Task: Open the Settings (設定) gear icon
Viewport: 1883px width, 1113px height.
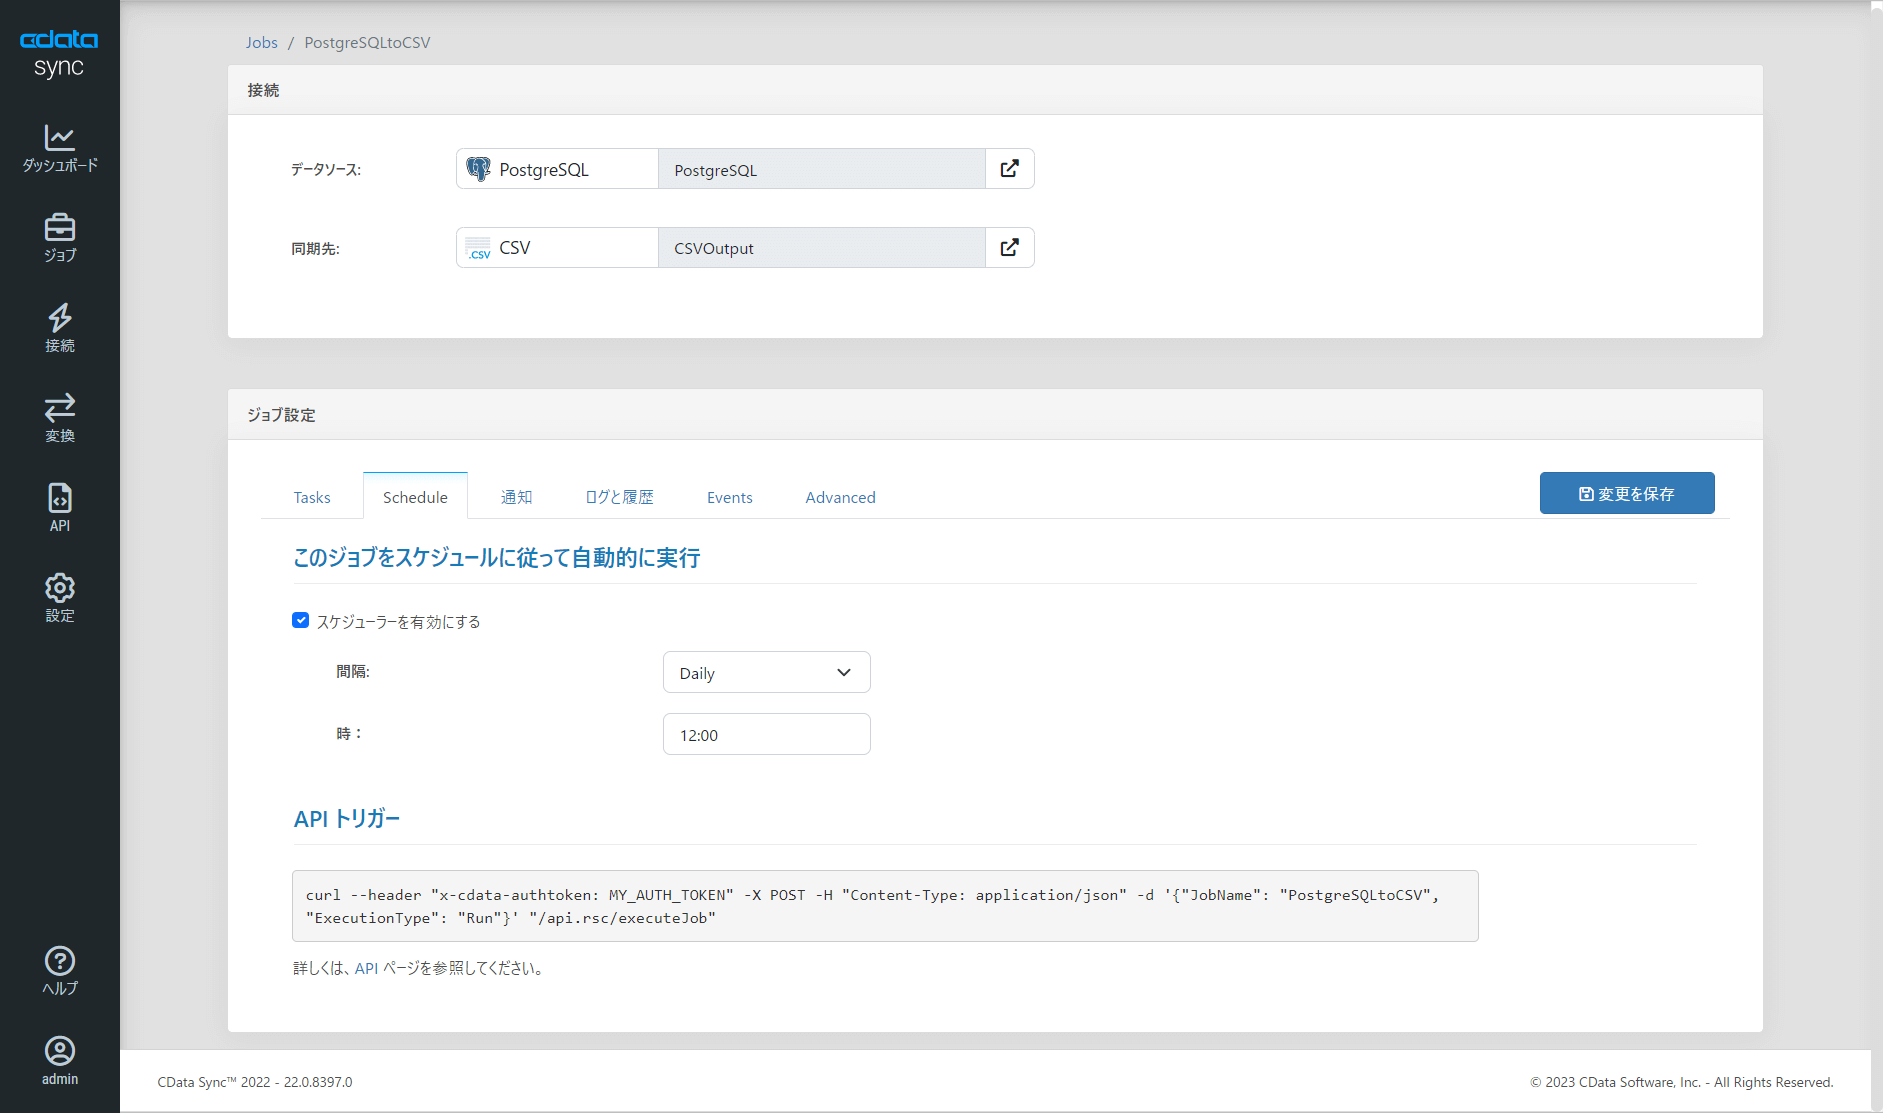Action: pyautogui.click(x=60, y=598)
